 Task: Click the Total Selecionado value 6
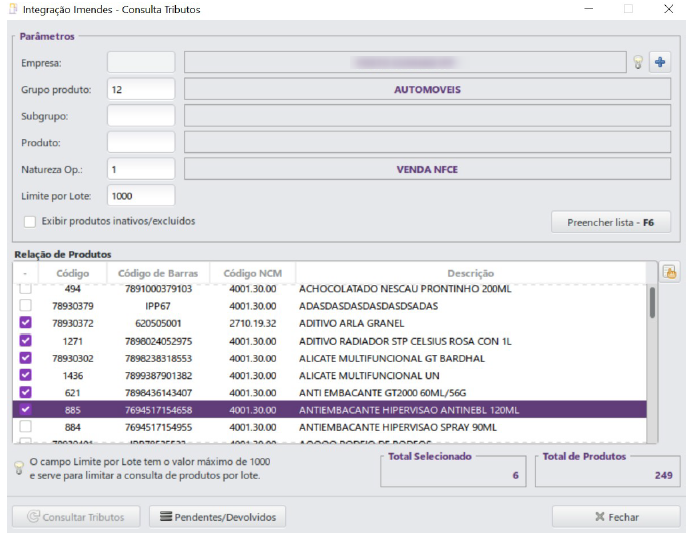pos(516,475)
